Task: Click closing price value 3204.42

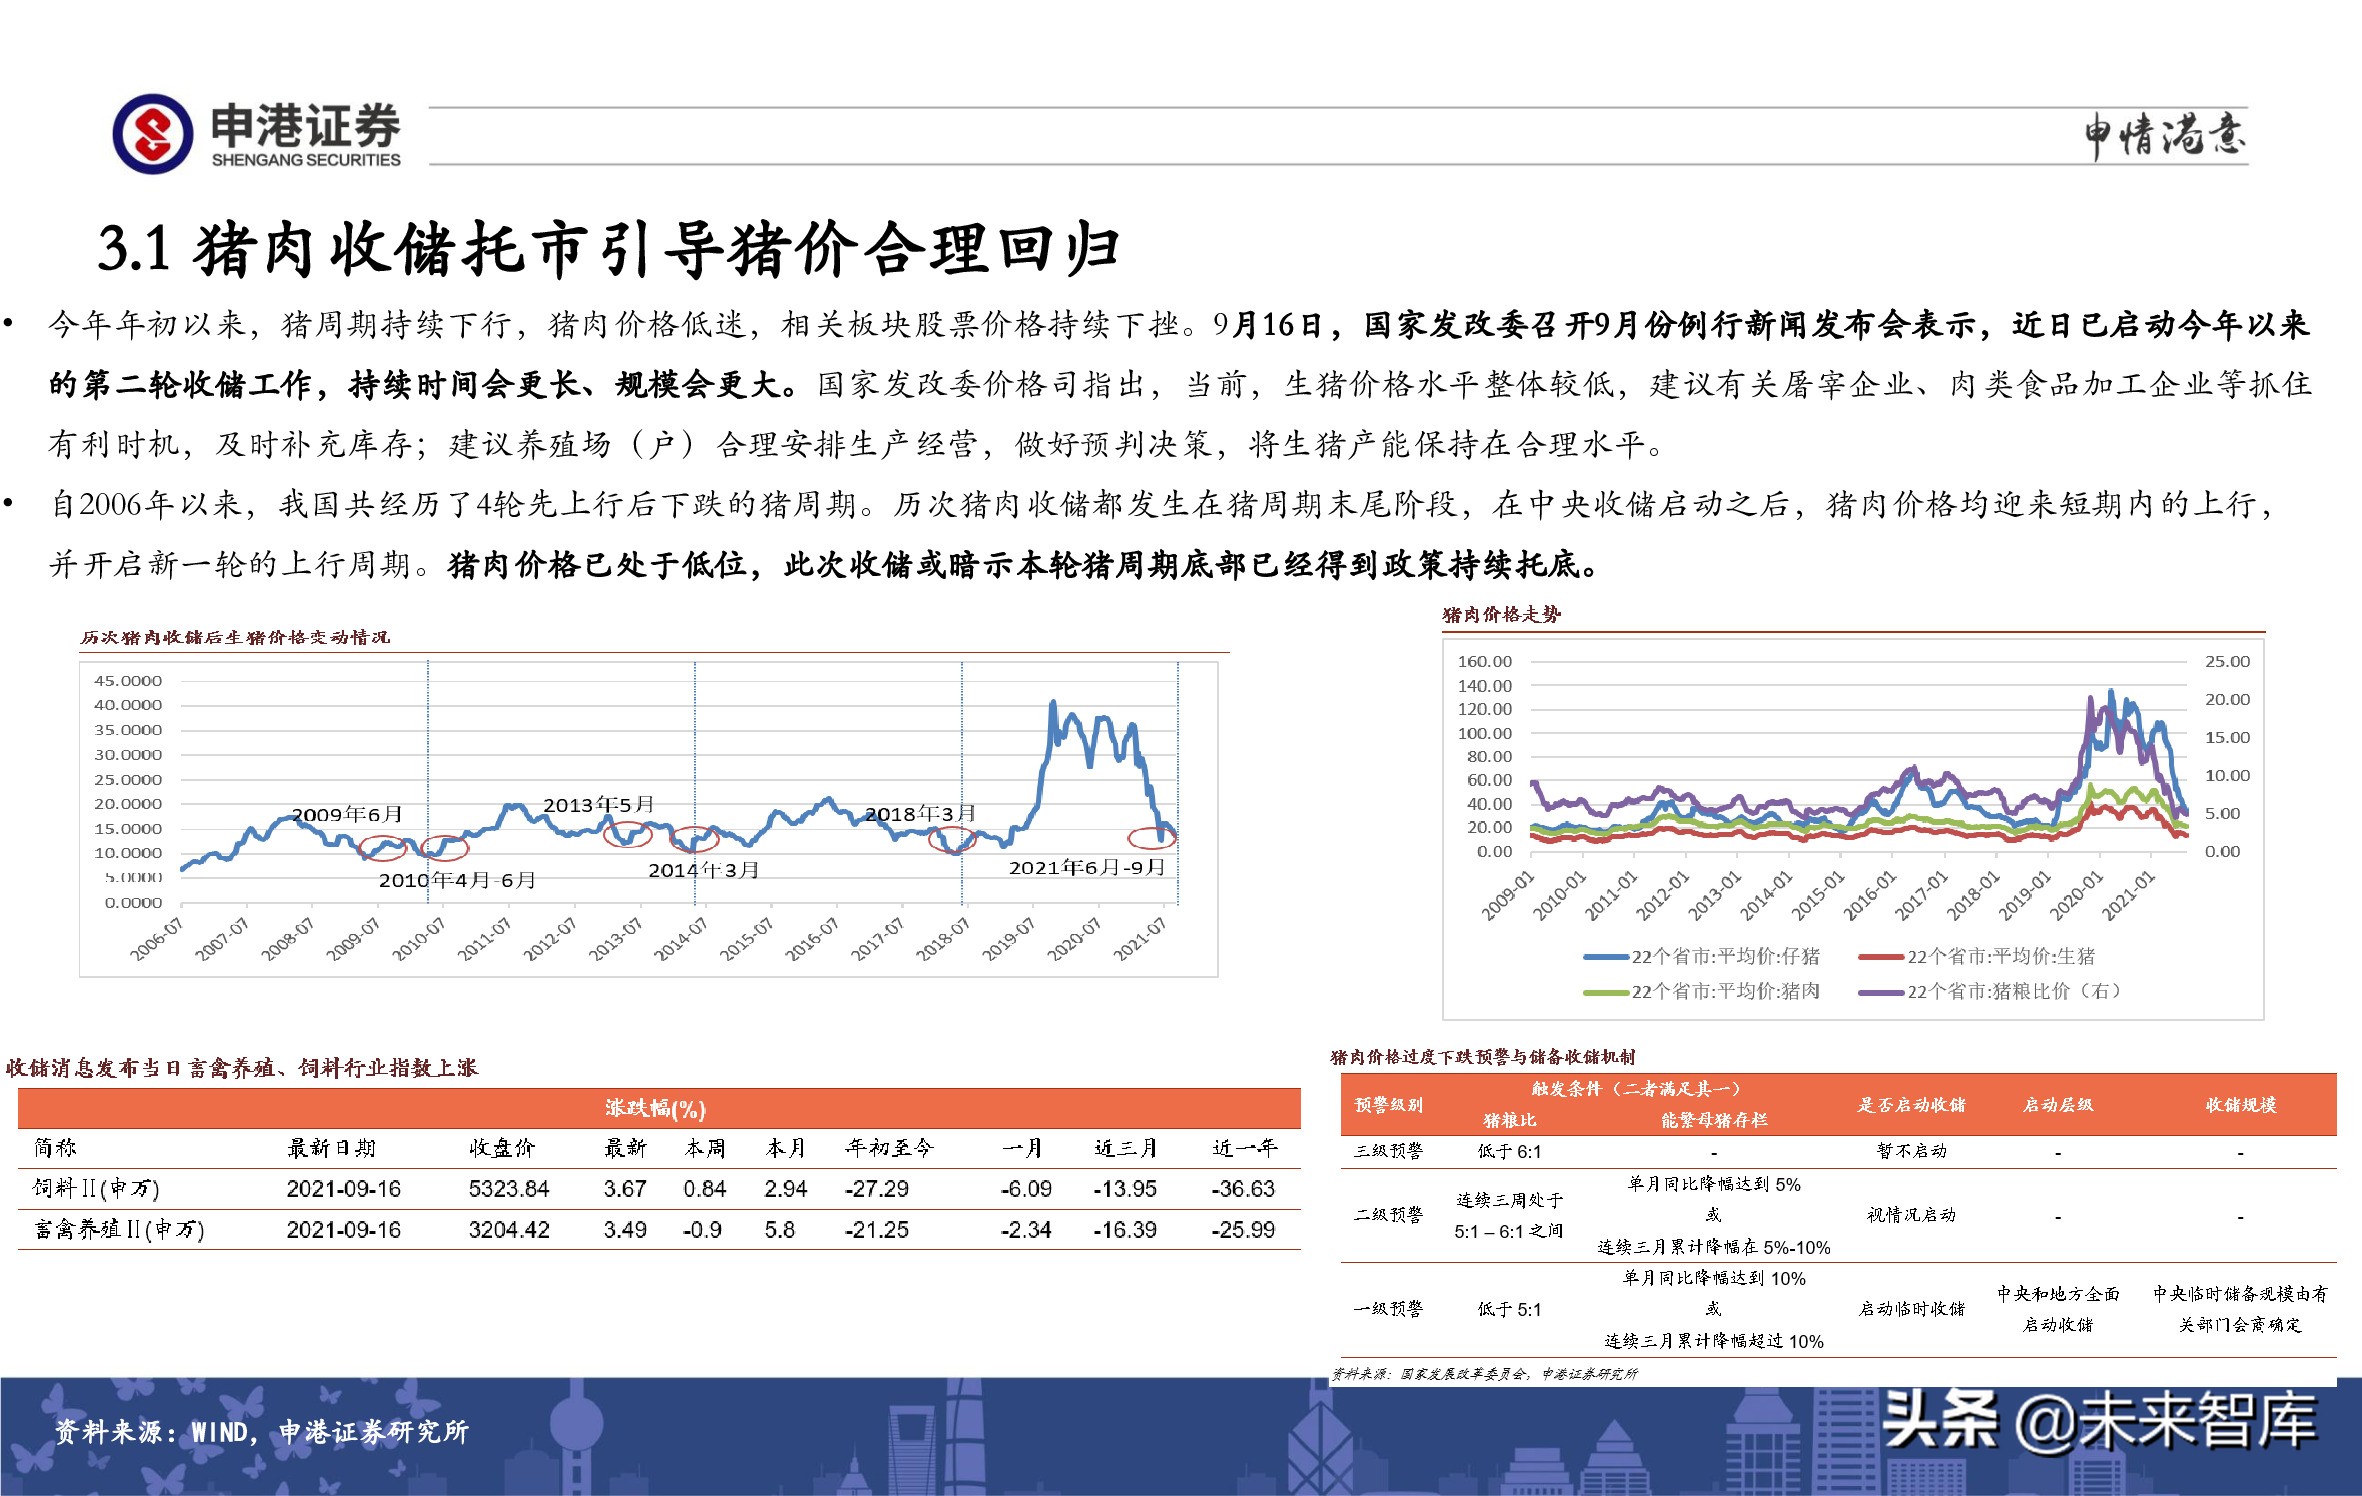Action: [509, 1230]
